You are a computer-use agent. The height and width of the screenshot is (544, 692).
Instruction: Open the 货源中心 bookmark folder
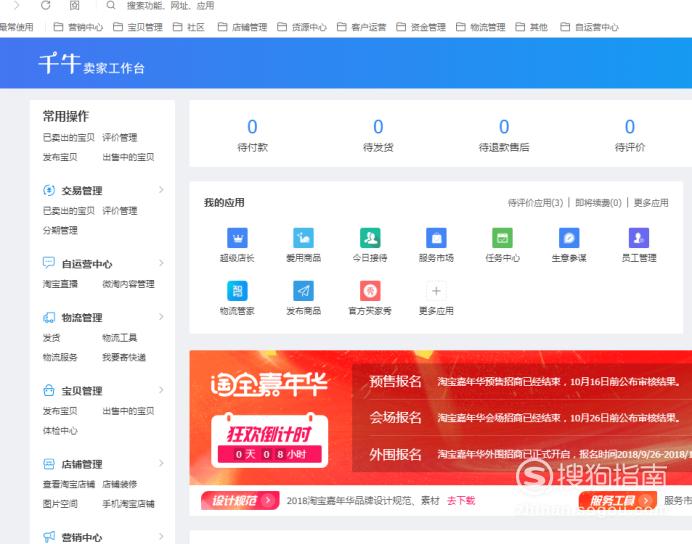click(x=302, y=27)
